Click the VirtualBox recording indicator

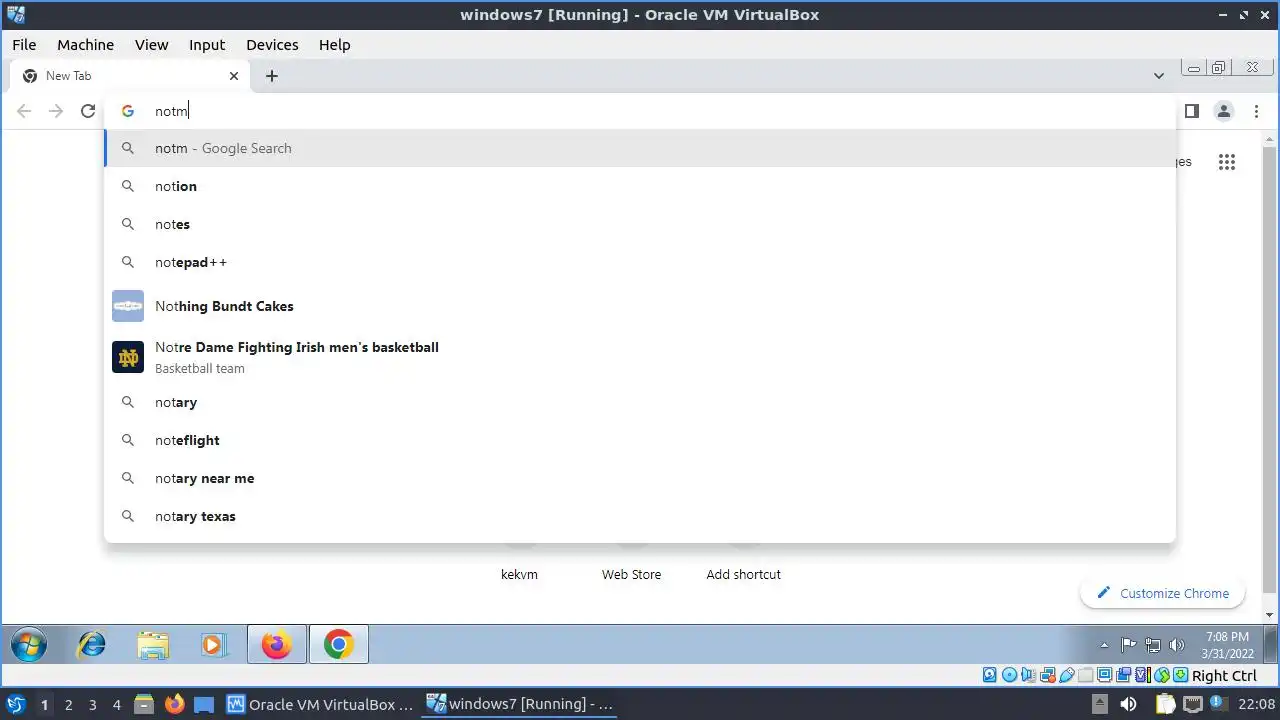(x=1123, y=675)
